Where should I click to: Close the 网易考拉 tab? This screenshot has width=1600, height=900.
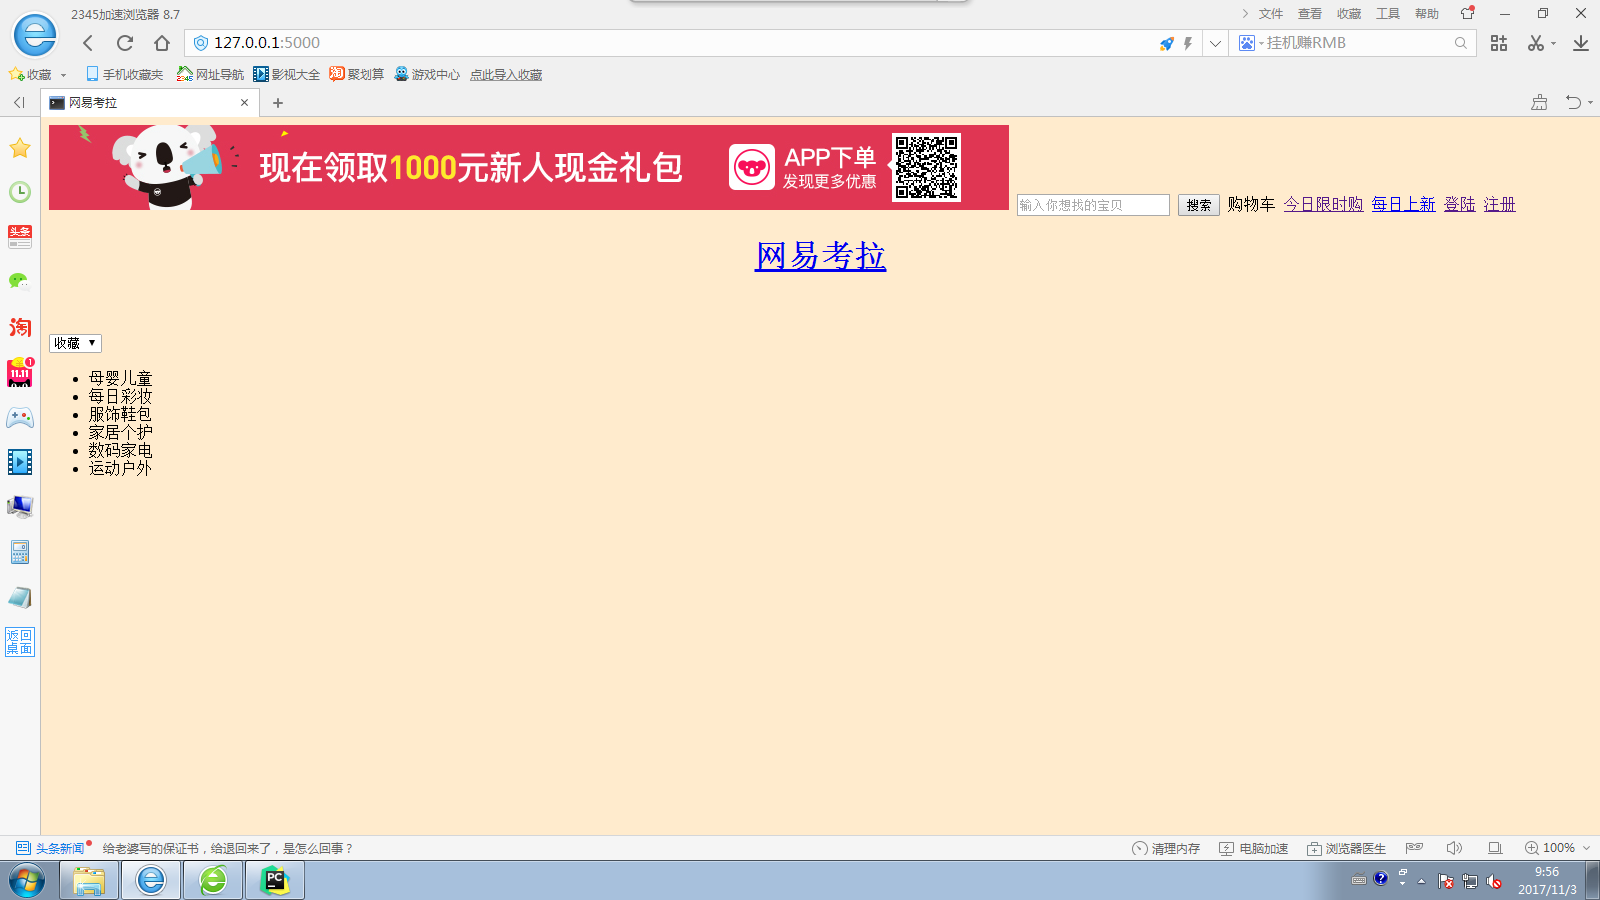coord(244,102)
